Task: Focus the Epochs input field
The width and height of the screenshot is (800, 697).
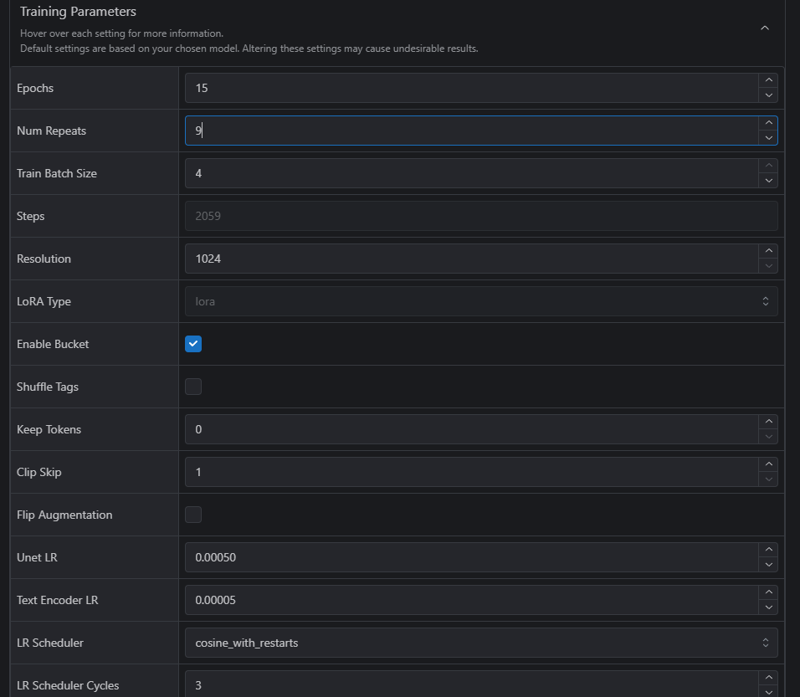Action: click(471, 88)
